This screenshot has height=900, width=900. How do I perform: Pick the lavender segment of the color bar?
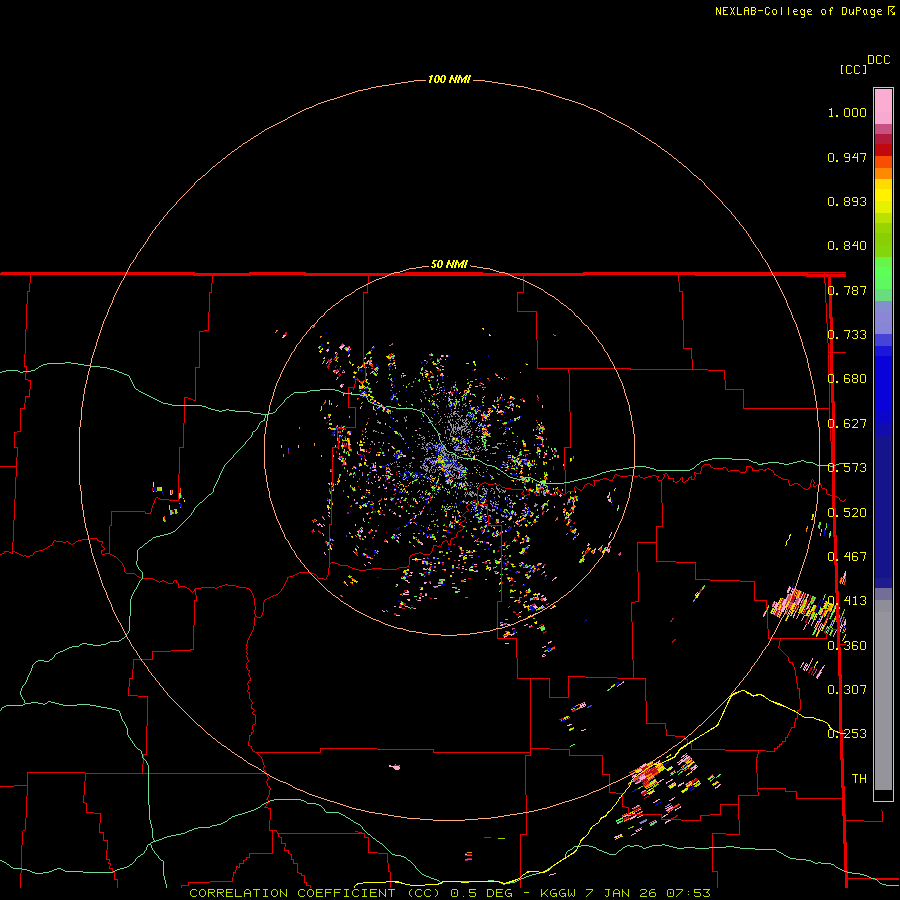[x=883, y=318]
